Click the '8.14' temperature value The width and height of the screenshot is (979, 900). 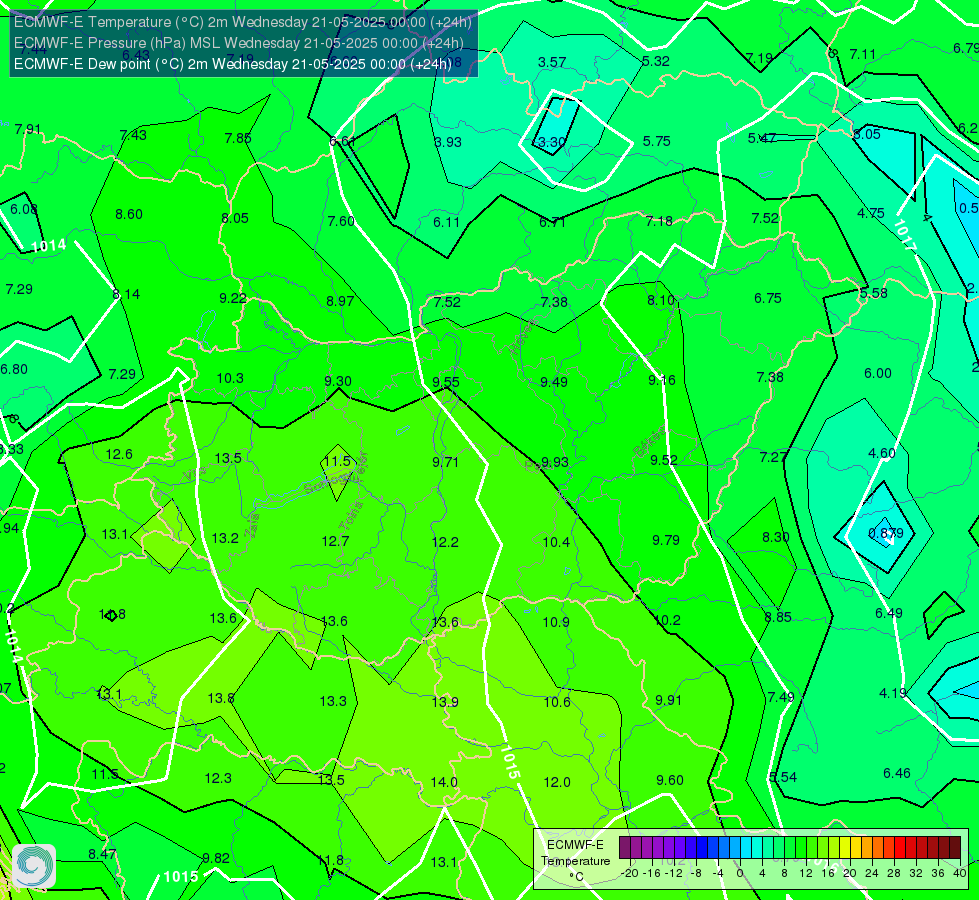click(126, 294)
